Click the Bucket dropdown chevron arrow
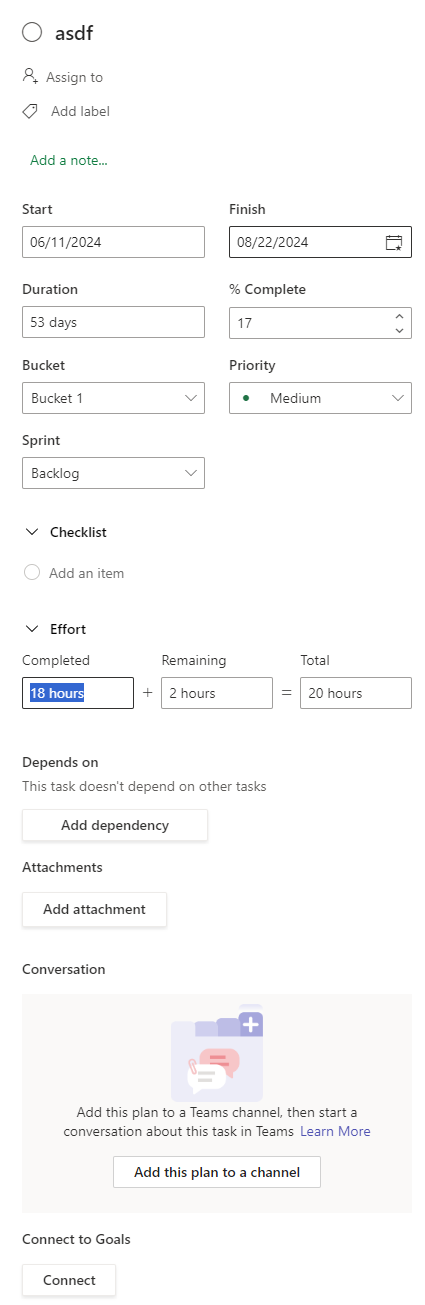This screenshot has width=425, height=1305. click(191, 398)
